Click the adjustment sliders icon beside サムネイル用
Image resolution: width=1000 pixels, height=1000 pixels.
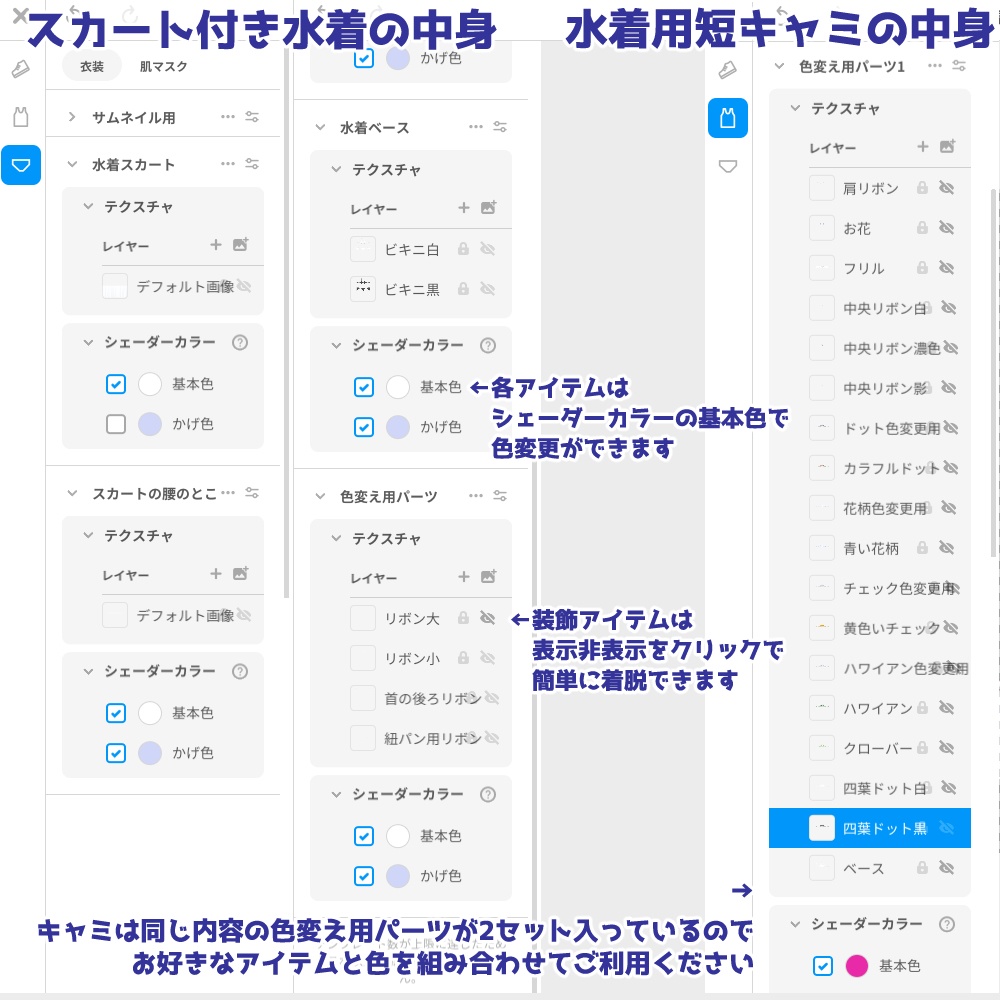point(253,115)
